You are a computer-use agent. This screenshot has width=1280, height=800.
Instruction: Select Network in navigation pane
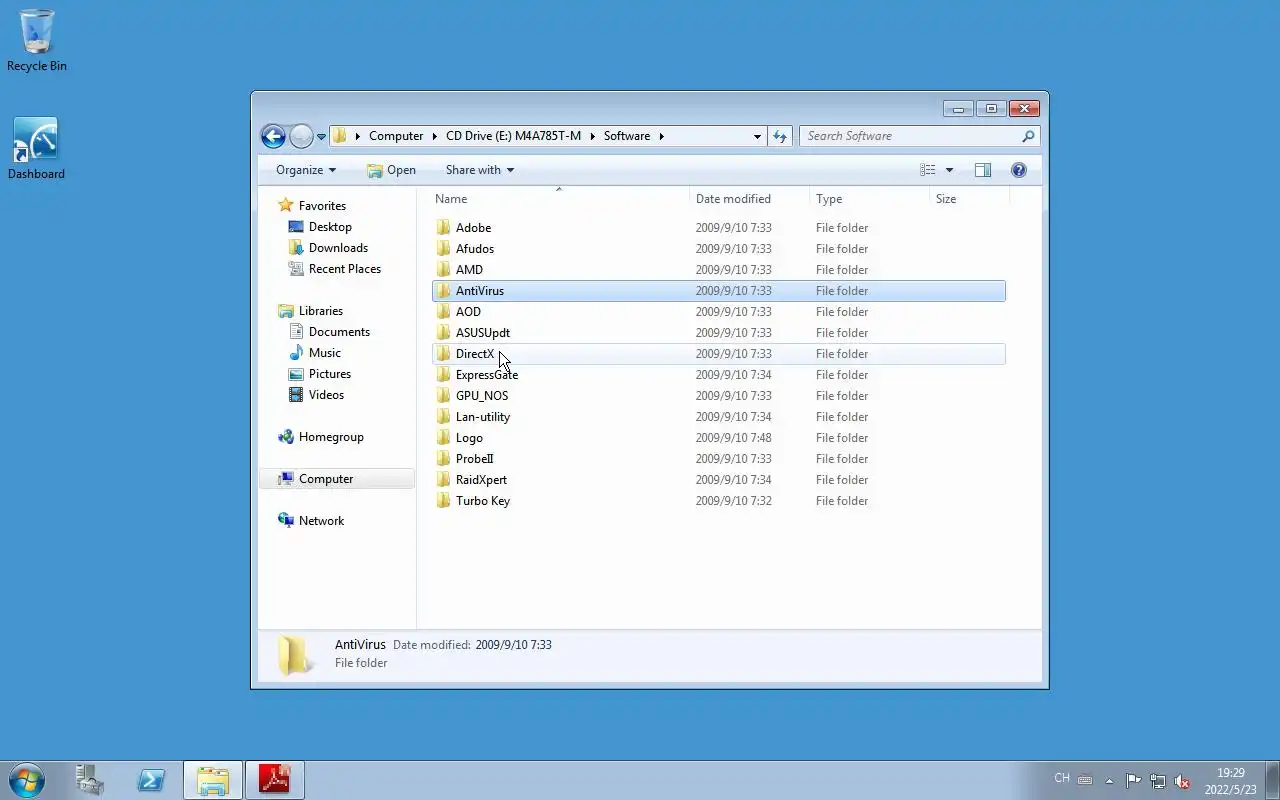tap(321, 521)
